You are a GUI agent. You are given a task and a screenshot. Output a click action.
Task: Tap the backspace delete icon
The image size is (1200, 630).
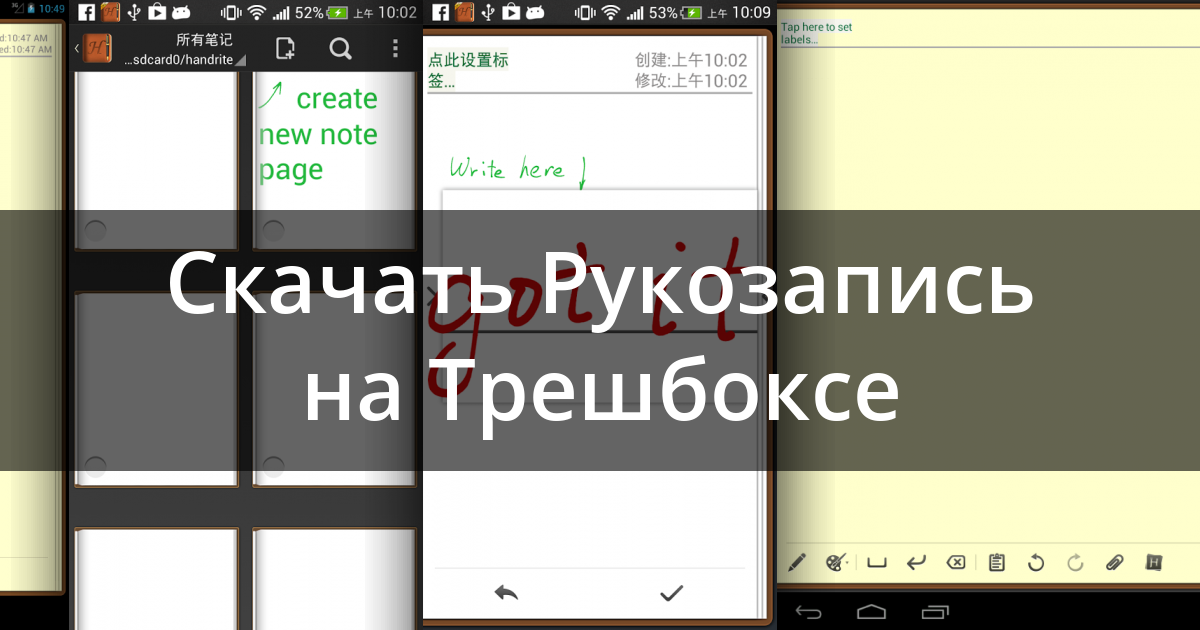956,562
